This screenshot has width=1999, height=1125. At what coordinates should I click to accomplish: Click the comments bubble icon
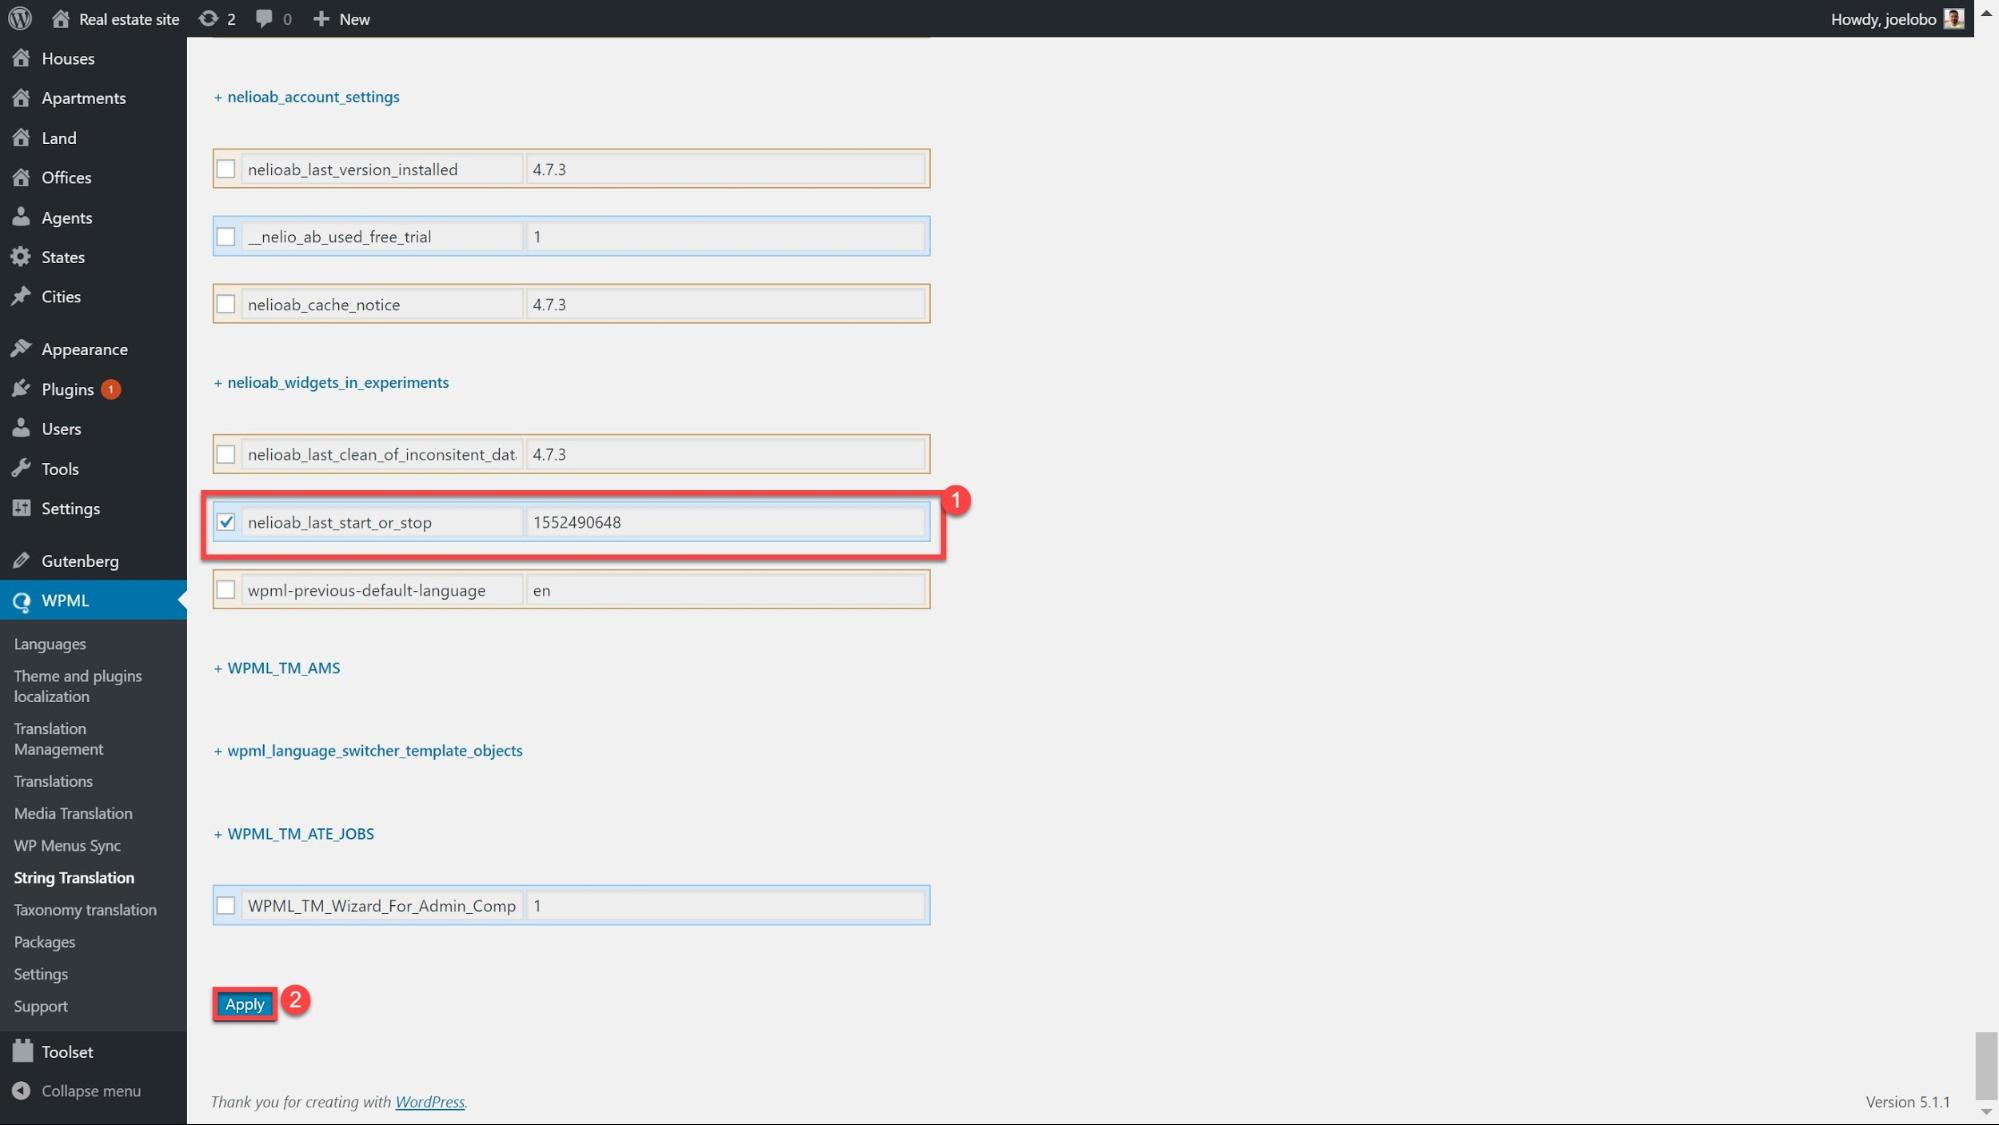click(264, 19)
